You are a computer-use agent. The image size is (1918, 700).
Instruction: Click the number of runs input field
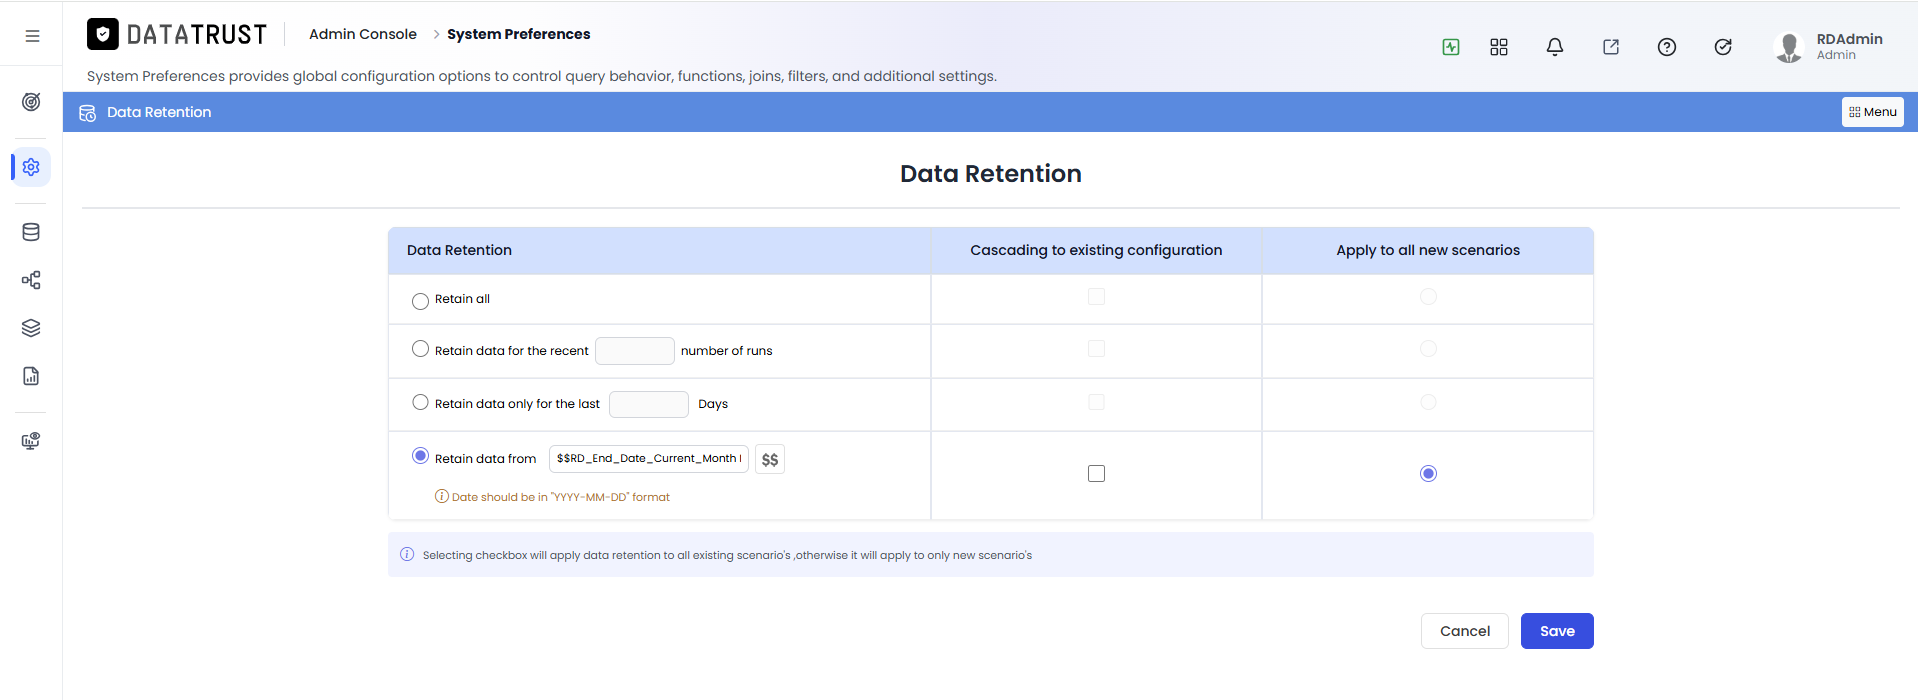[635, 351]
